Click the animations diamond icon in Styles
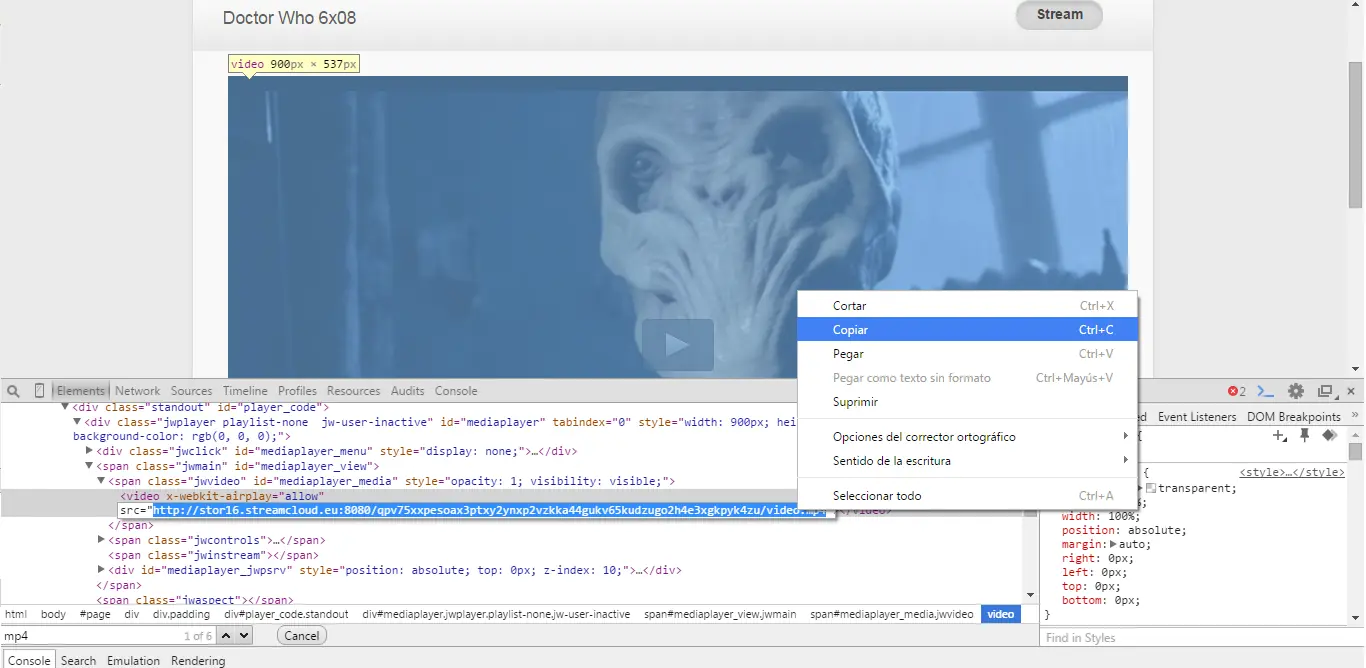 [1329, 435]
